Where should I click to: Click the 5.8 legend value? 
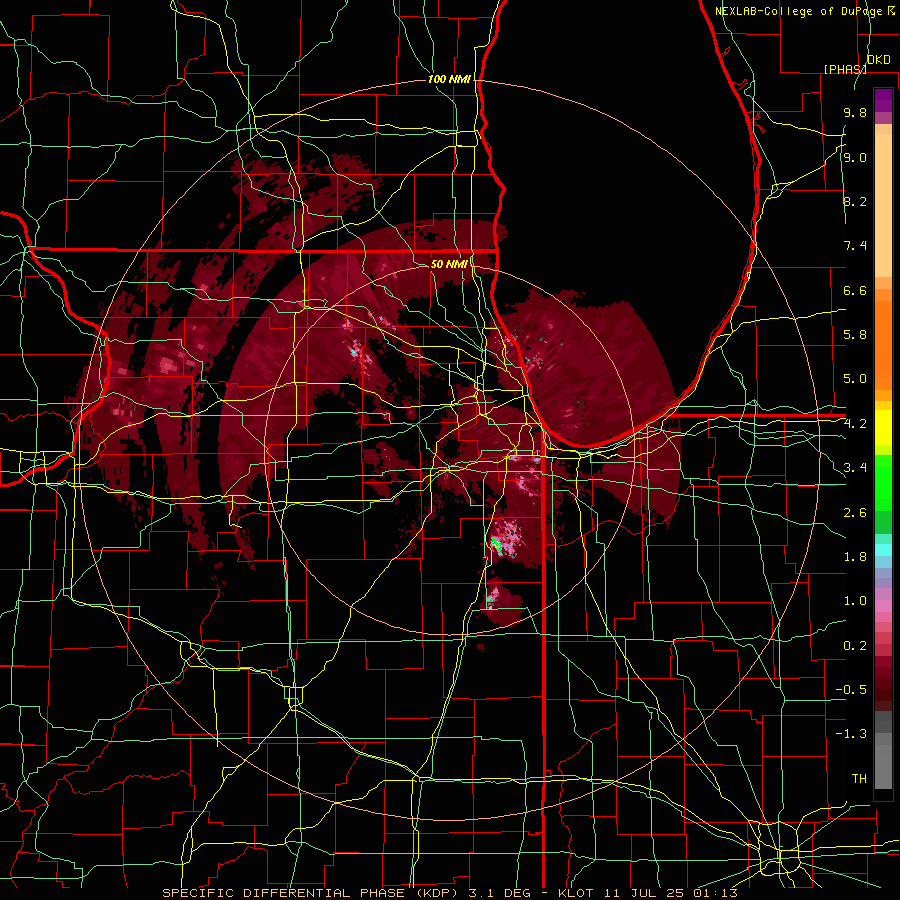[x=855, y=335]
